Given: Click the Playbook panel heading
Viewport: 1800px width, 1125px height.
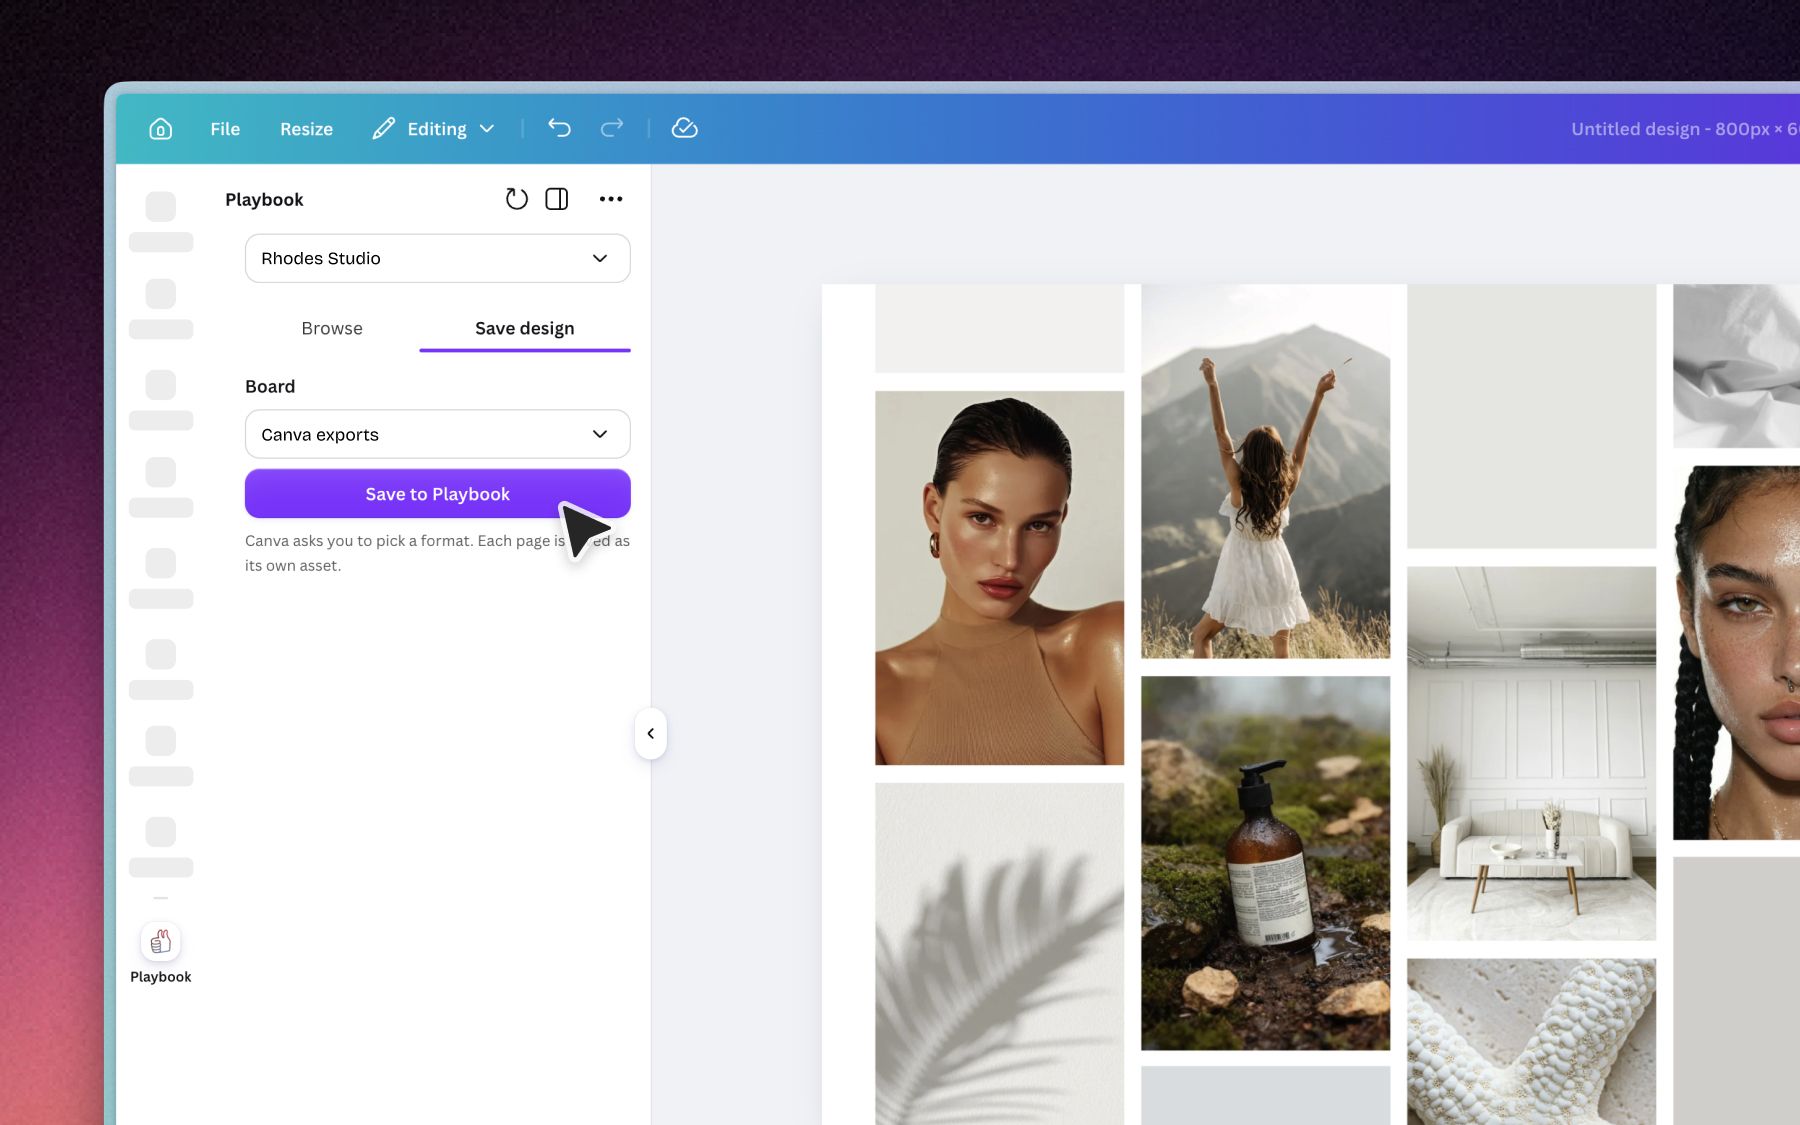Looking at the screenshot, I should 264,199.
